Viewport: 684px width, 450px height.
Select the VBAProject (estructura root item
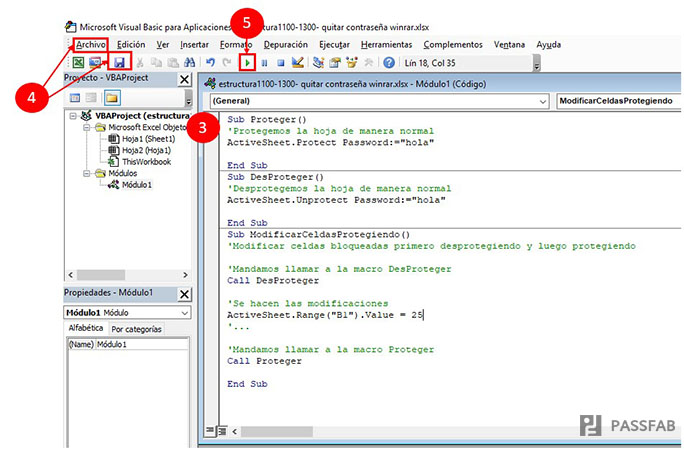point(143,116)
